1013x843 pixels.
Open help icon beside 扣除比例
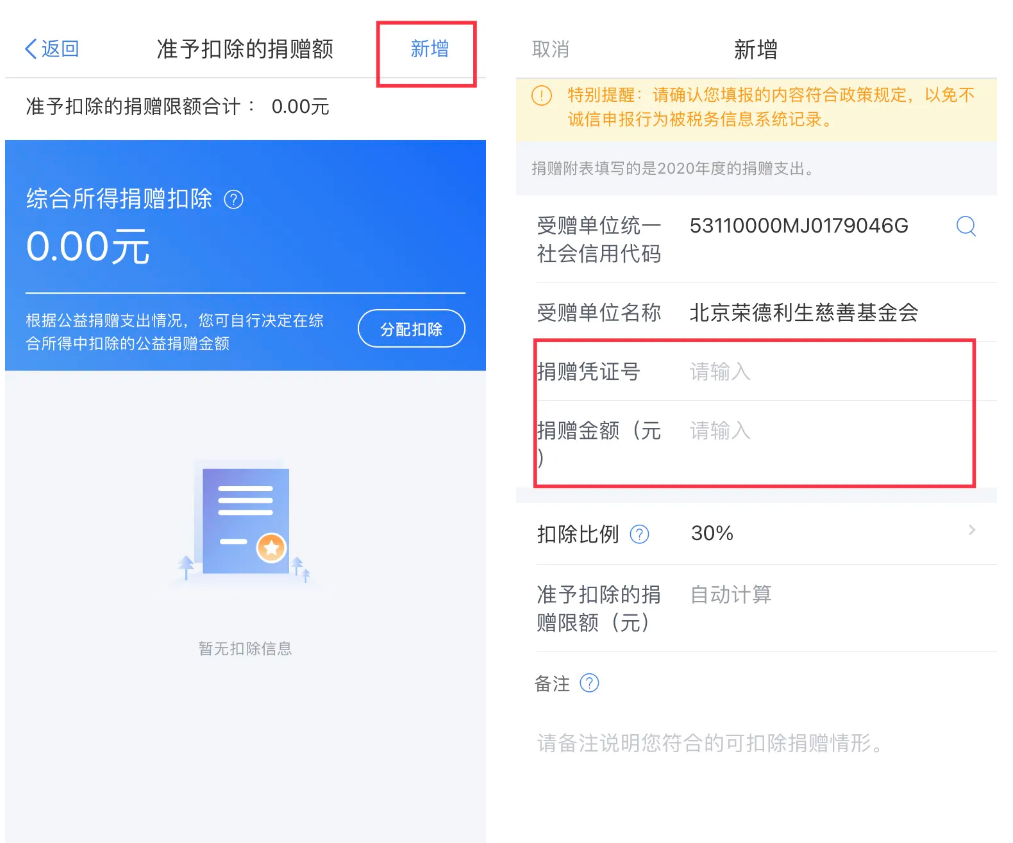click(639, 534)
